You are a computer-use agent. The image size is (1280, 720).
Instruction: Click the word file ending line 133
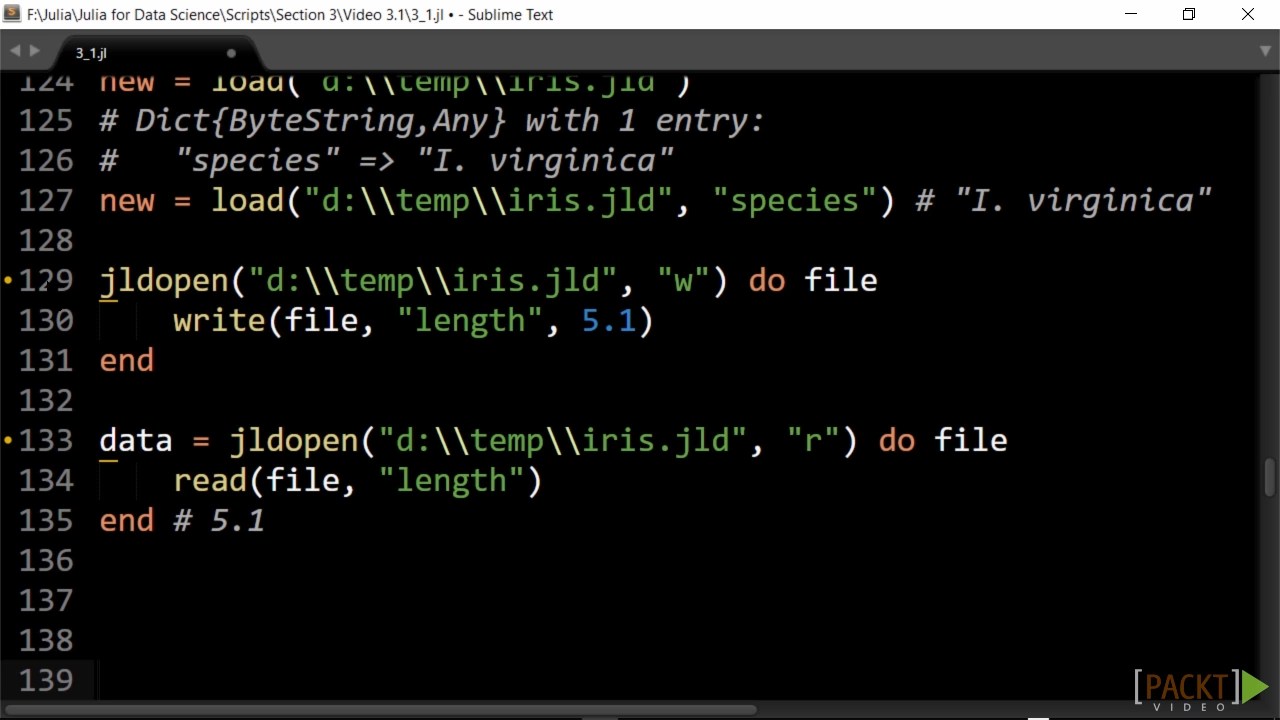coord(971,441)
